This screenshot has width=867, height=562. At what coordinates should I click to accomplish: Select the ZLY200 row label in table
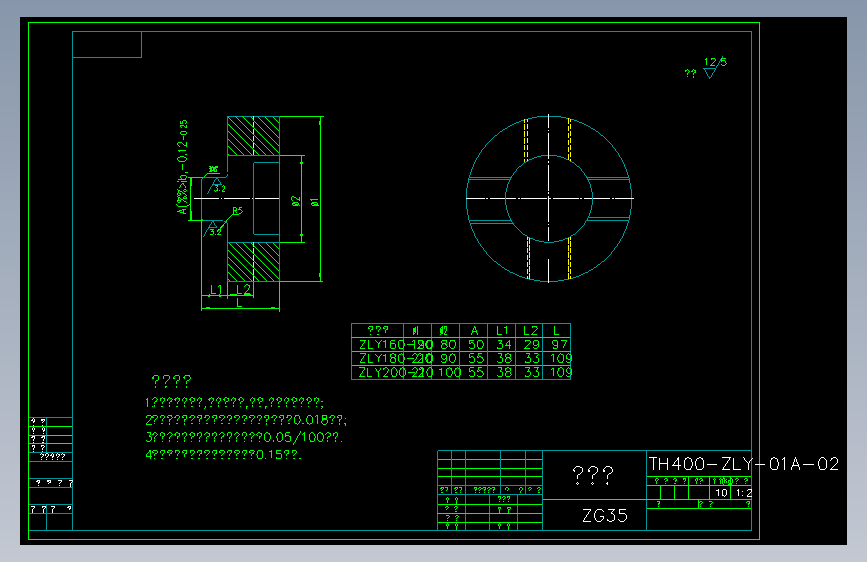coord(382,372)
